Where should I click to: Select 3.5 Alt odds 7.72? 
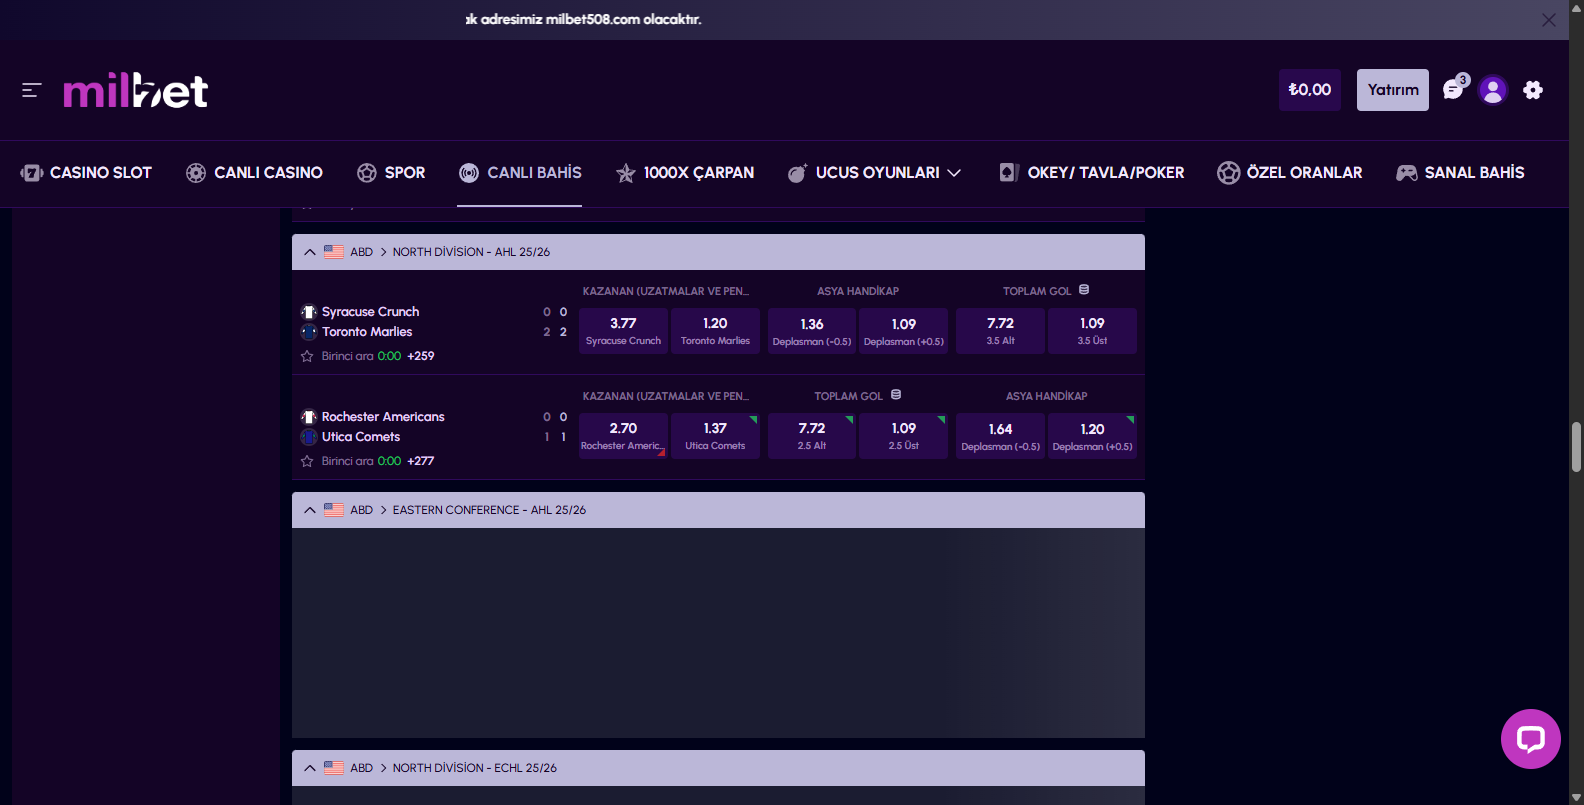[1000, 331]
